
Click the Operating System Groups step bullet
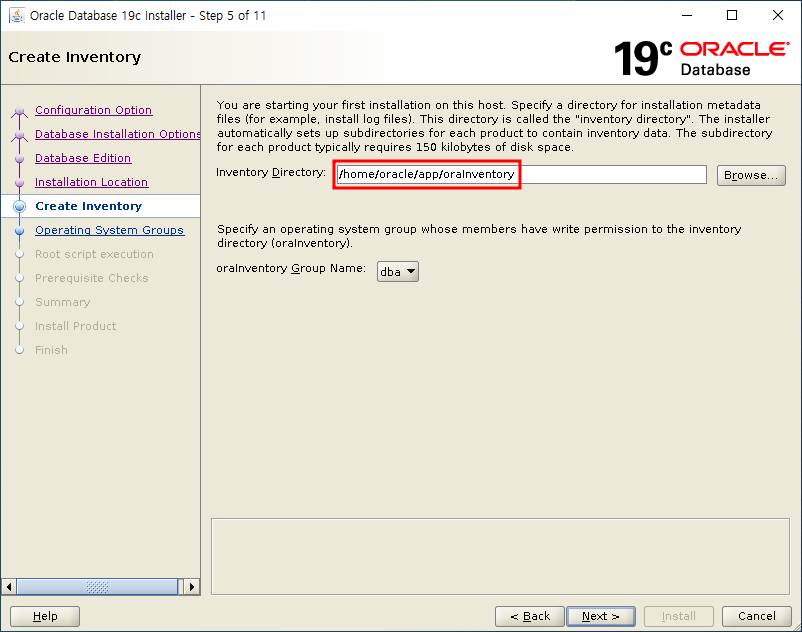point(19,231)
